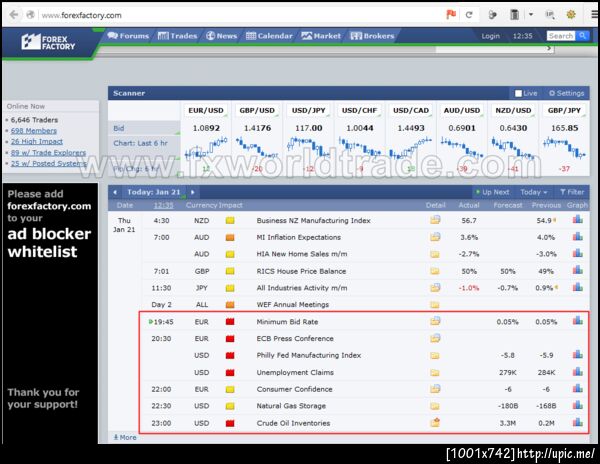Screen dimensions: 600x464
Task: Click the Bid row label in Scanner
Action: click(119, 128)
